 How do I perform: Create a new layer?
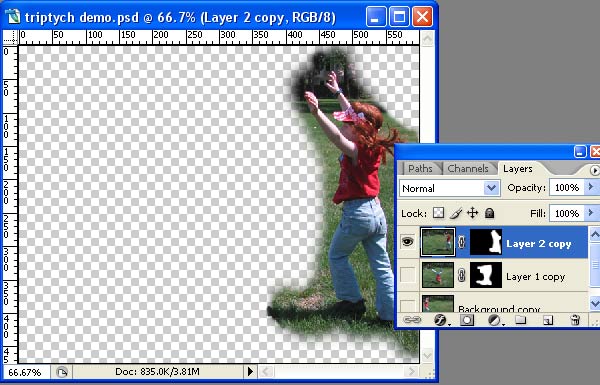pos(548,320)
